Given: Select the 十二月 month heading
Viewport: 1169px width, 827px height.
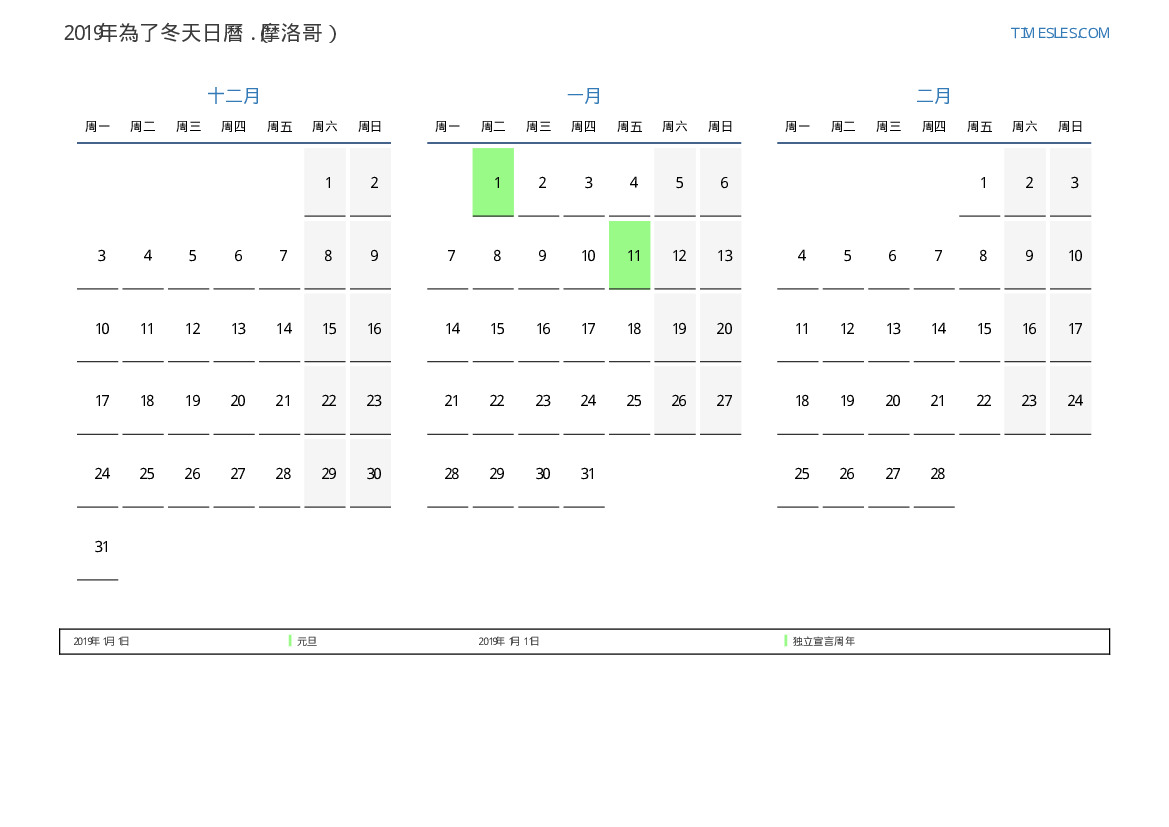Looking at the screenshot, I should pyautogui.click(x=234, y=96).
